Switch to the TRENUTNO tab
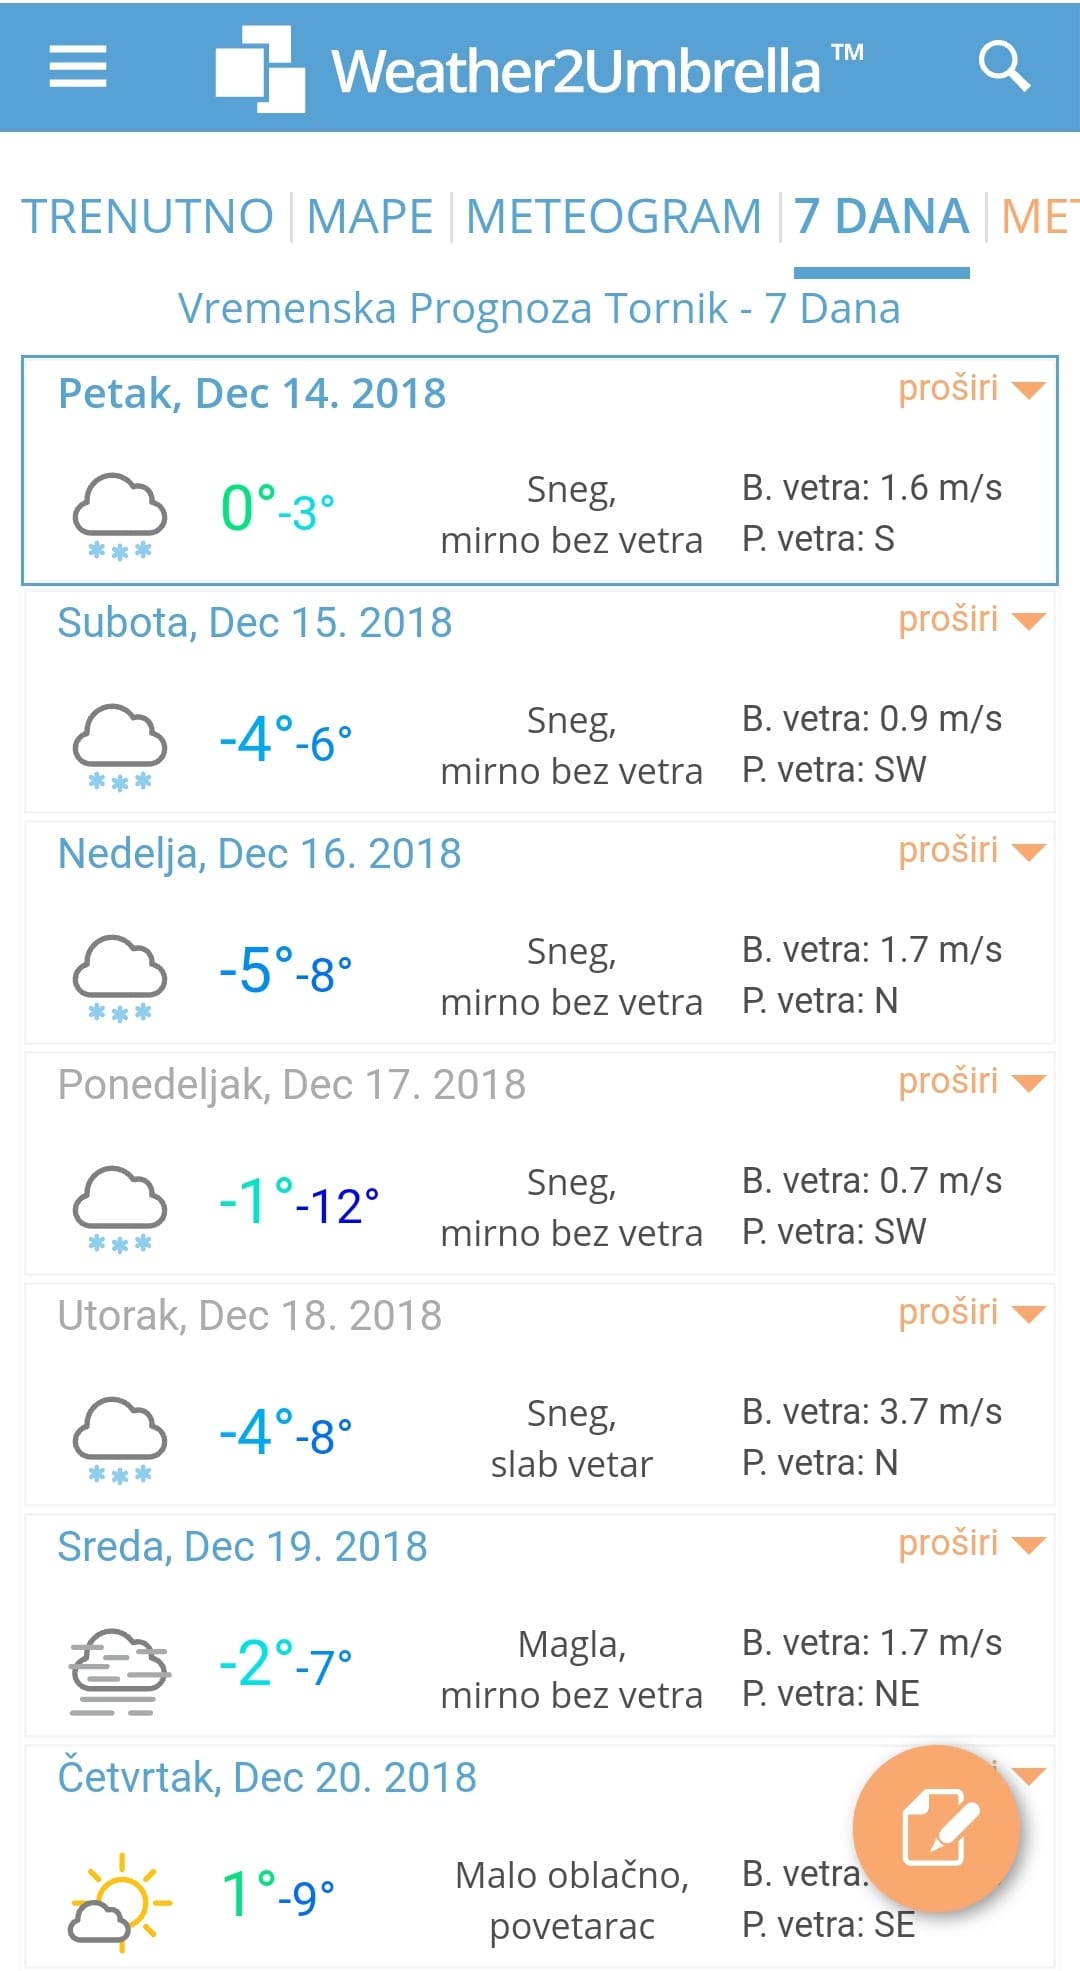This screenshot has width=1080, height=1971. click(147, 217)
